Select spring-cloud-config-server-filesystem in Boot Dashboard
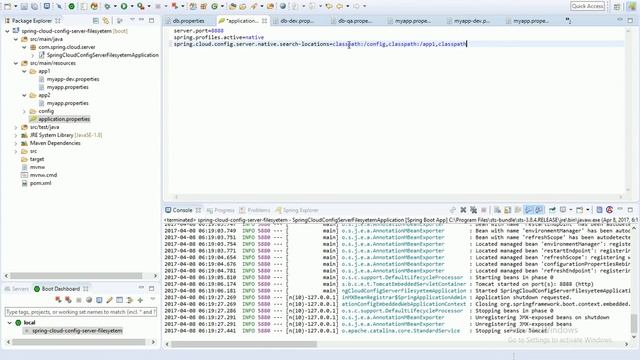This screenshot has height=360, width=640. click(77, 331)
